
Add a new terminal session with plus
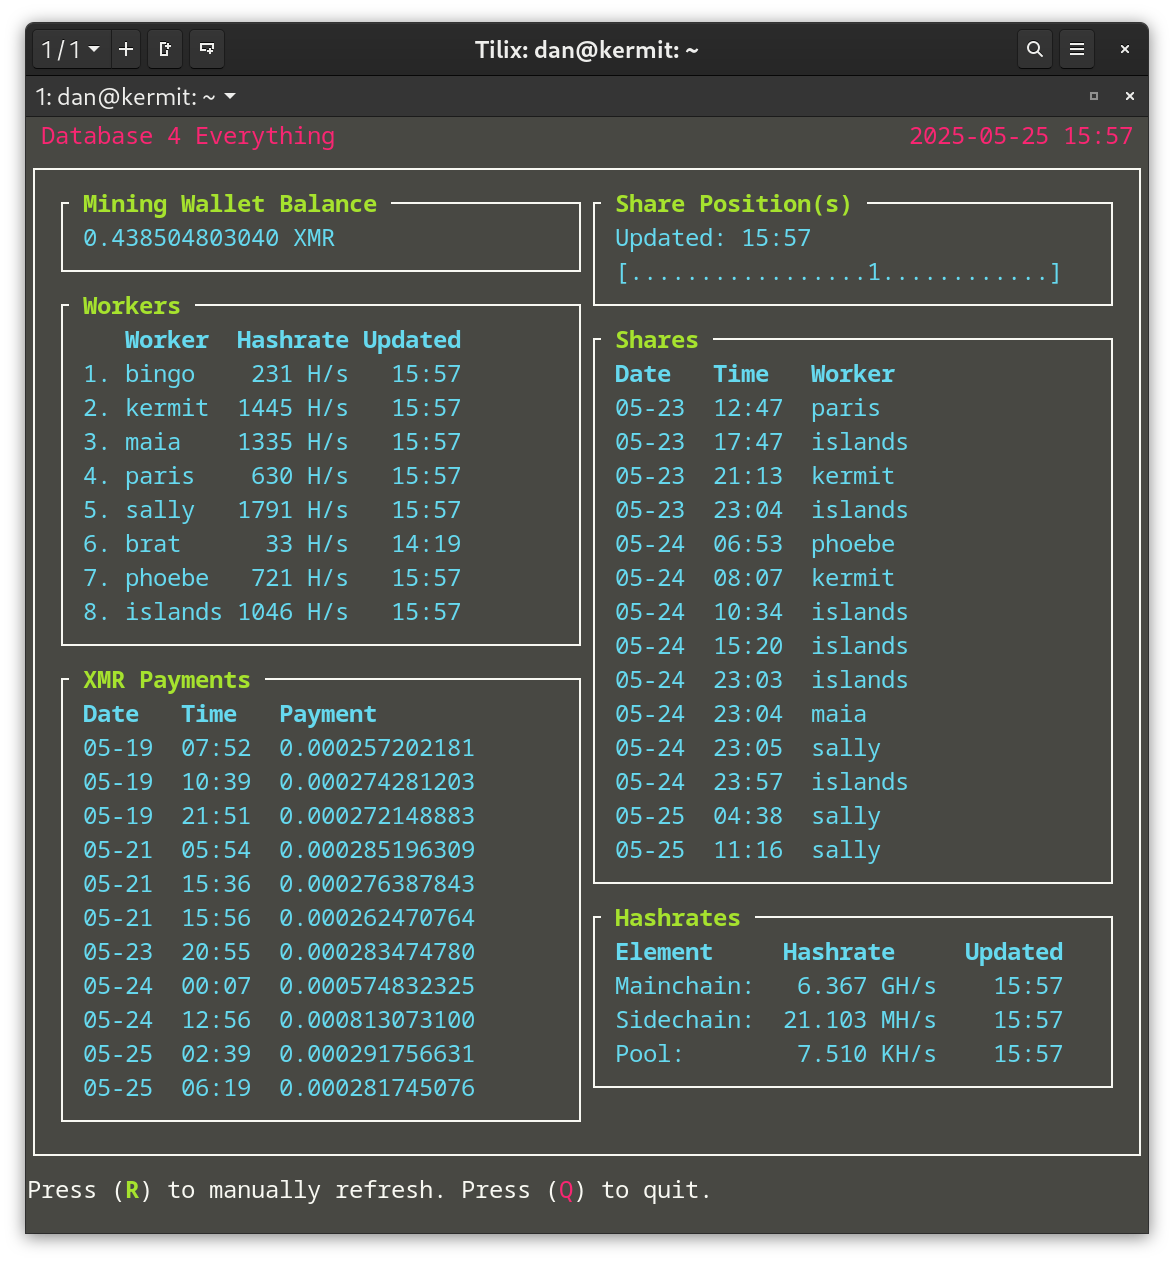pyautogui.click(x=126, y=49)
